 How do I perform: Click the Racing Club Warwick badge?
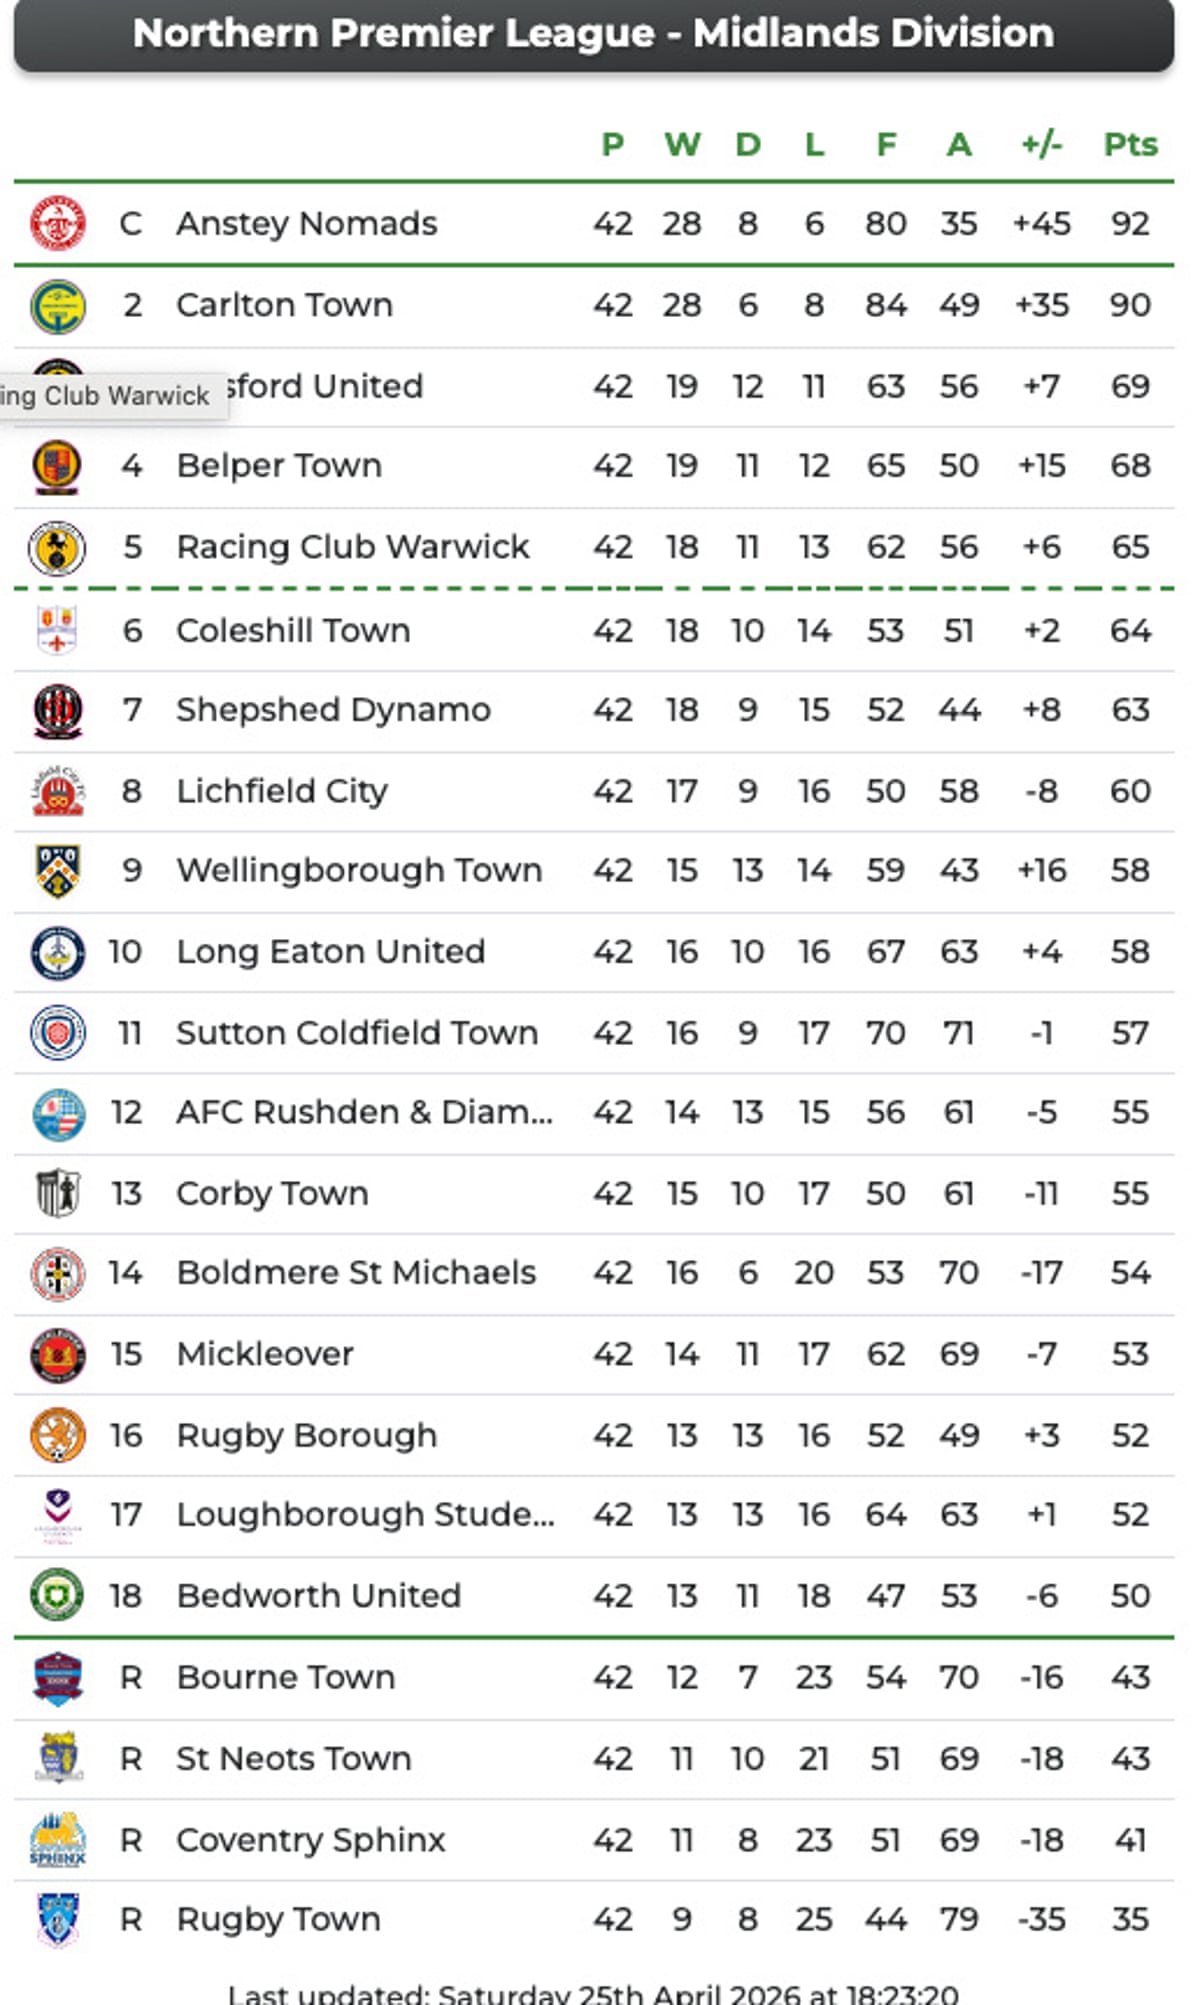(x=57, y=546)
